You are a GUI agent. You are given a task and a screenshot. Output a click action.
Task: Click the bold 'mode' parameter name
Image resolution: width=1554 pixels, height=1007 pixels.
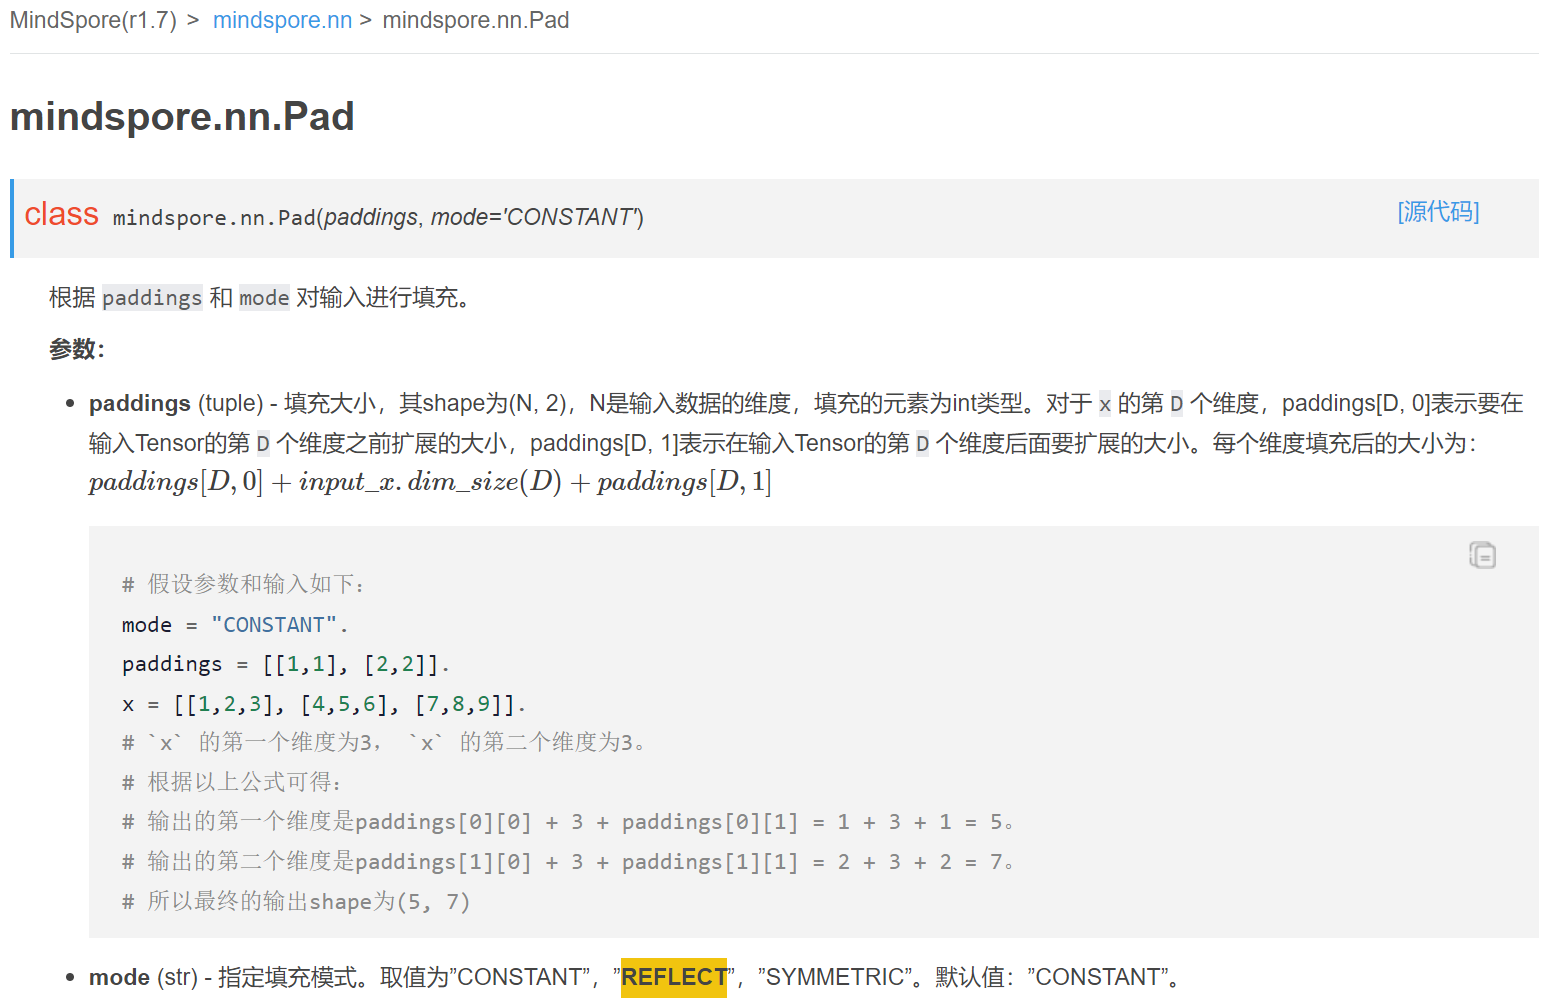tap(119, 977)
